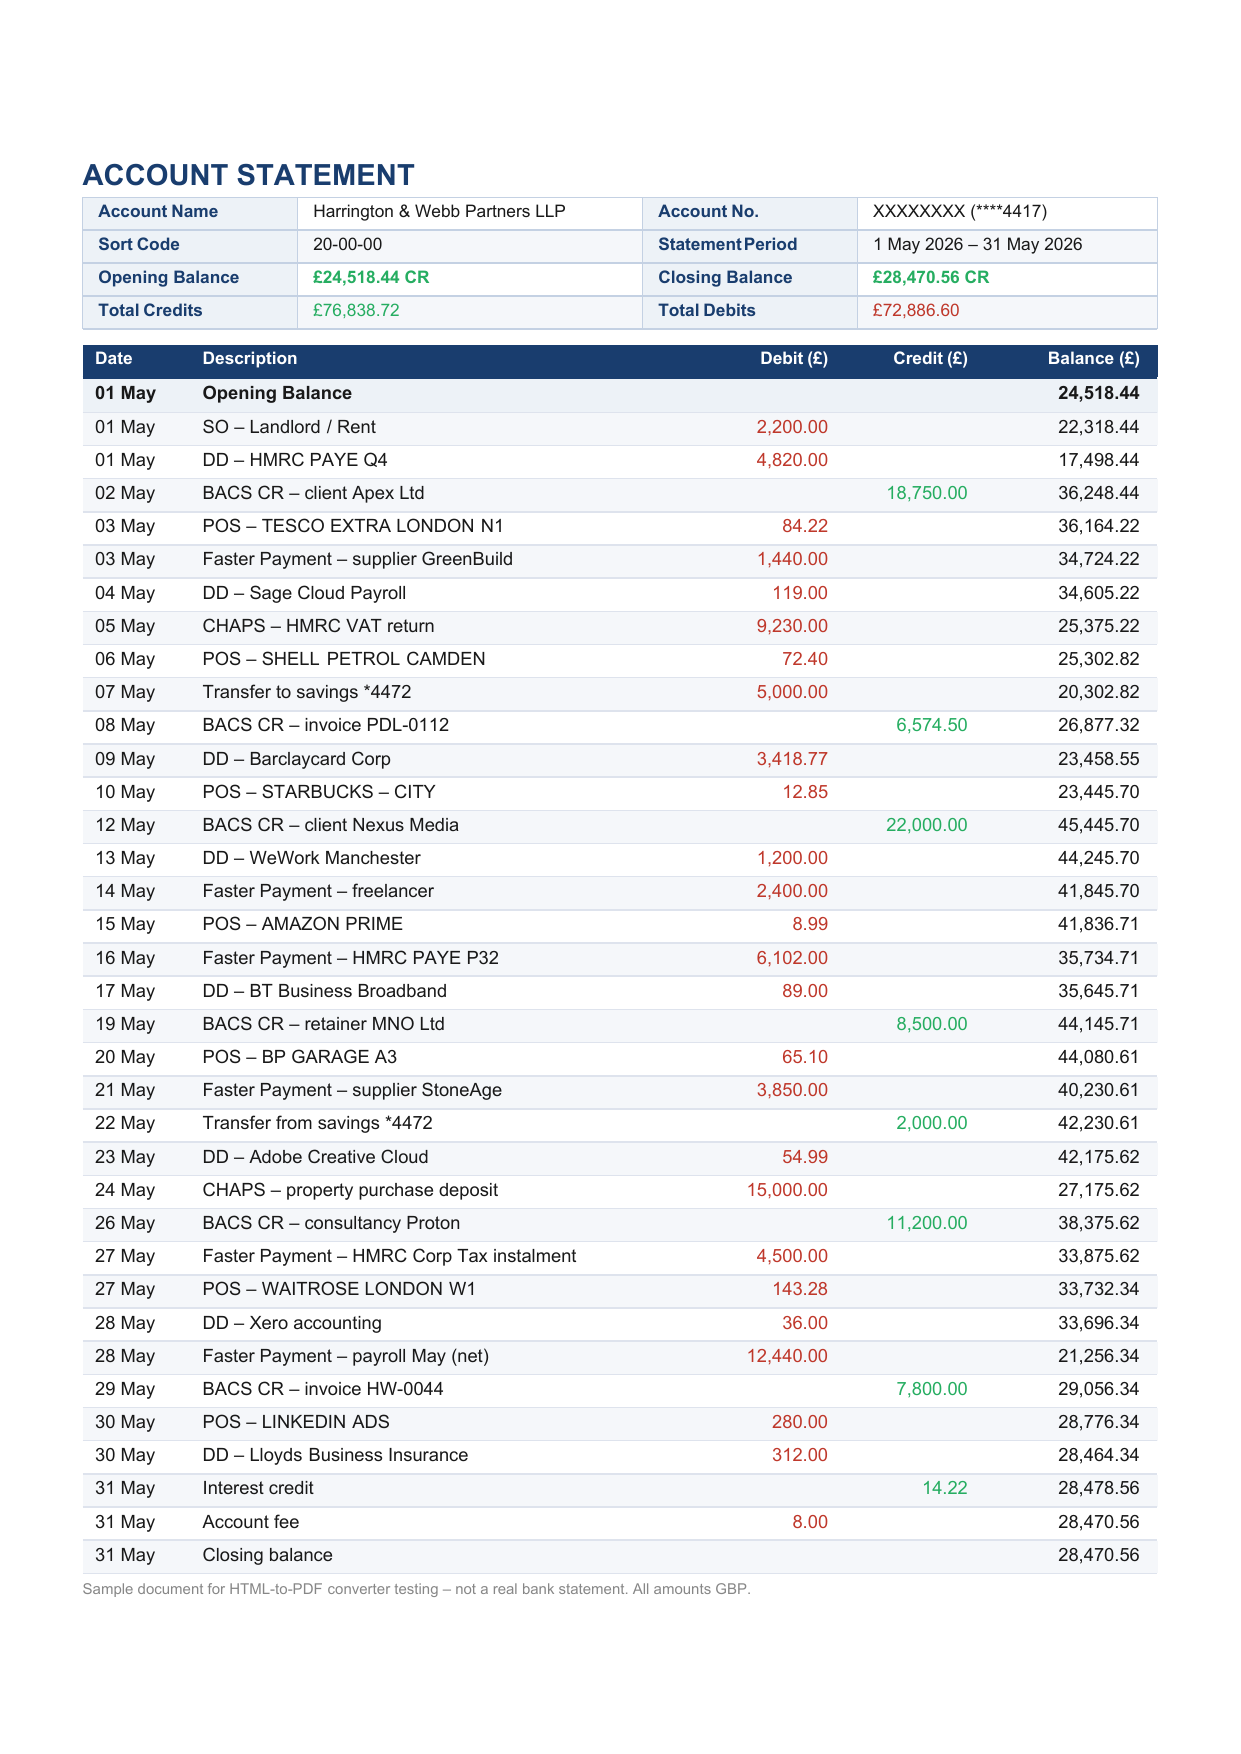Select the 9,230.00 HMRC VAT return debit
1241x1754 pixels.
(792, 626)
